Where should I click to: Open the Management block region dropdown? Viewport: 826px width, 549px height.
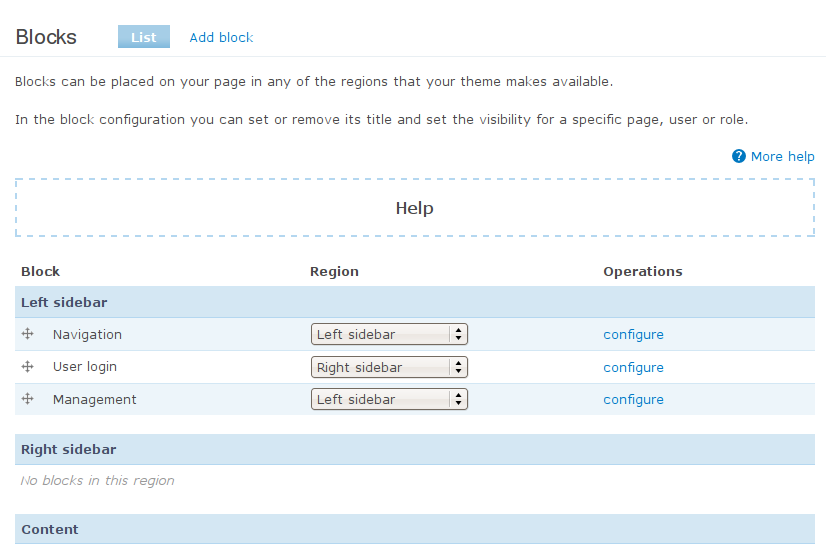pos(389,399)
